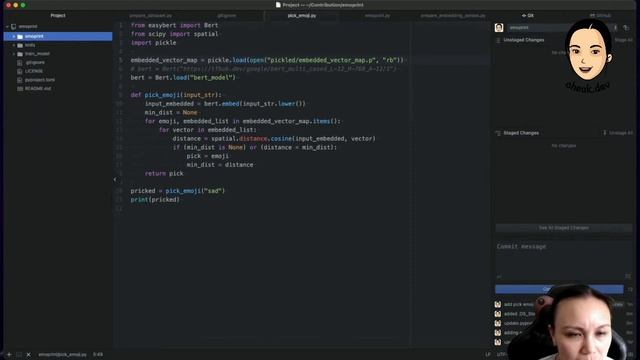Click the new item plus icon in status bar
This screenshot has height=360, width=640.
9,355
